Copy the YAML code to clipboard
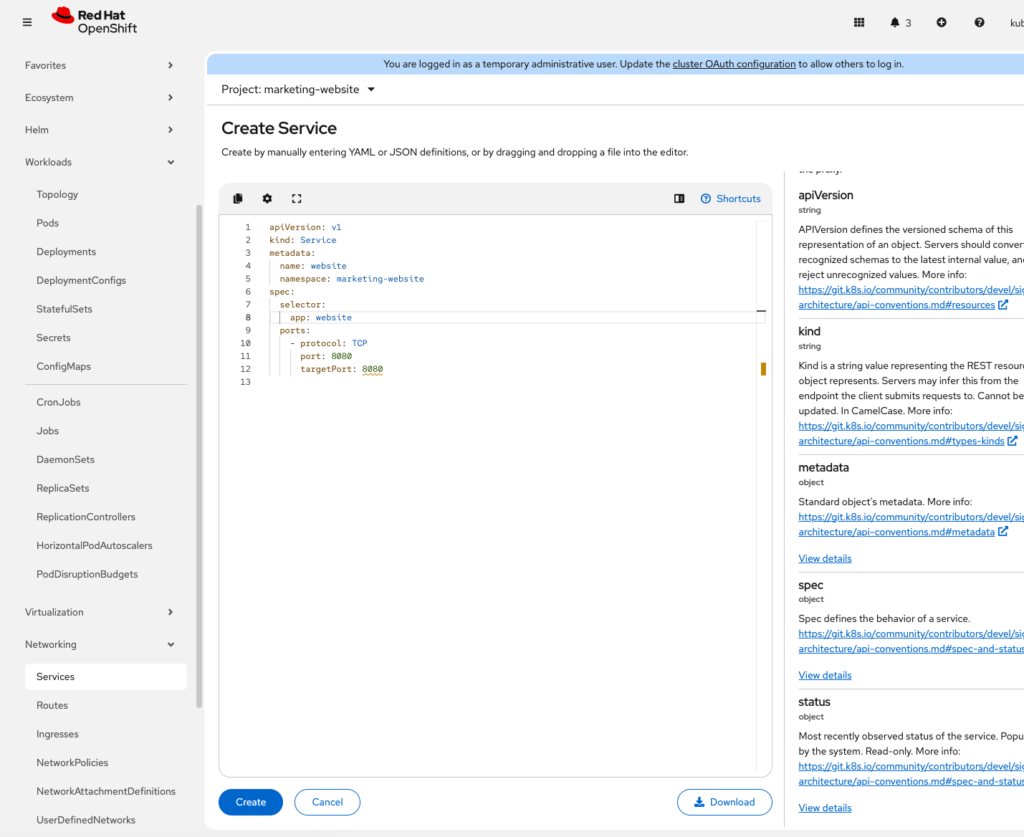 238,199
